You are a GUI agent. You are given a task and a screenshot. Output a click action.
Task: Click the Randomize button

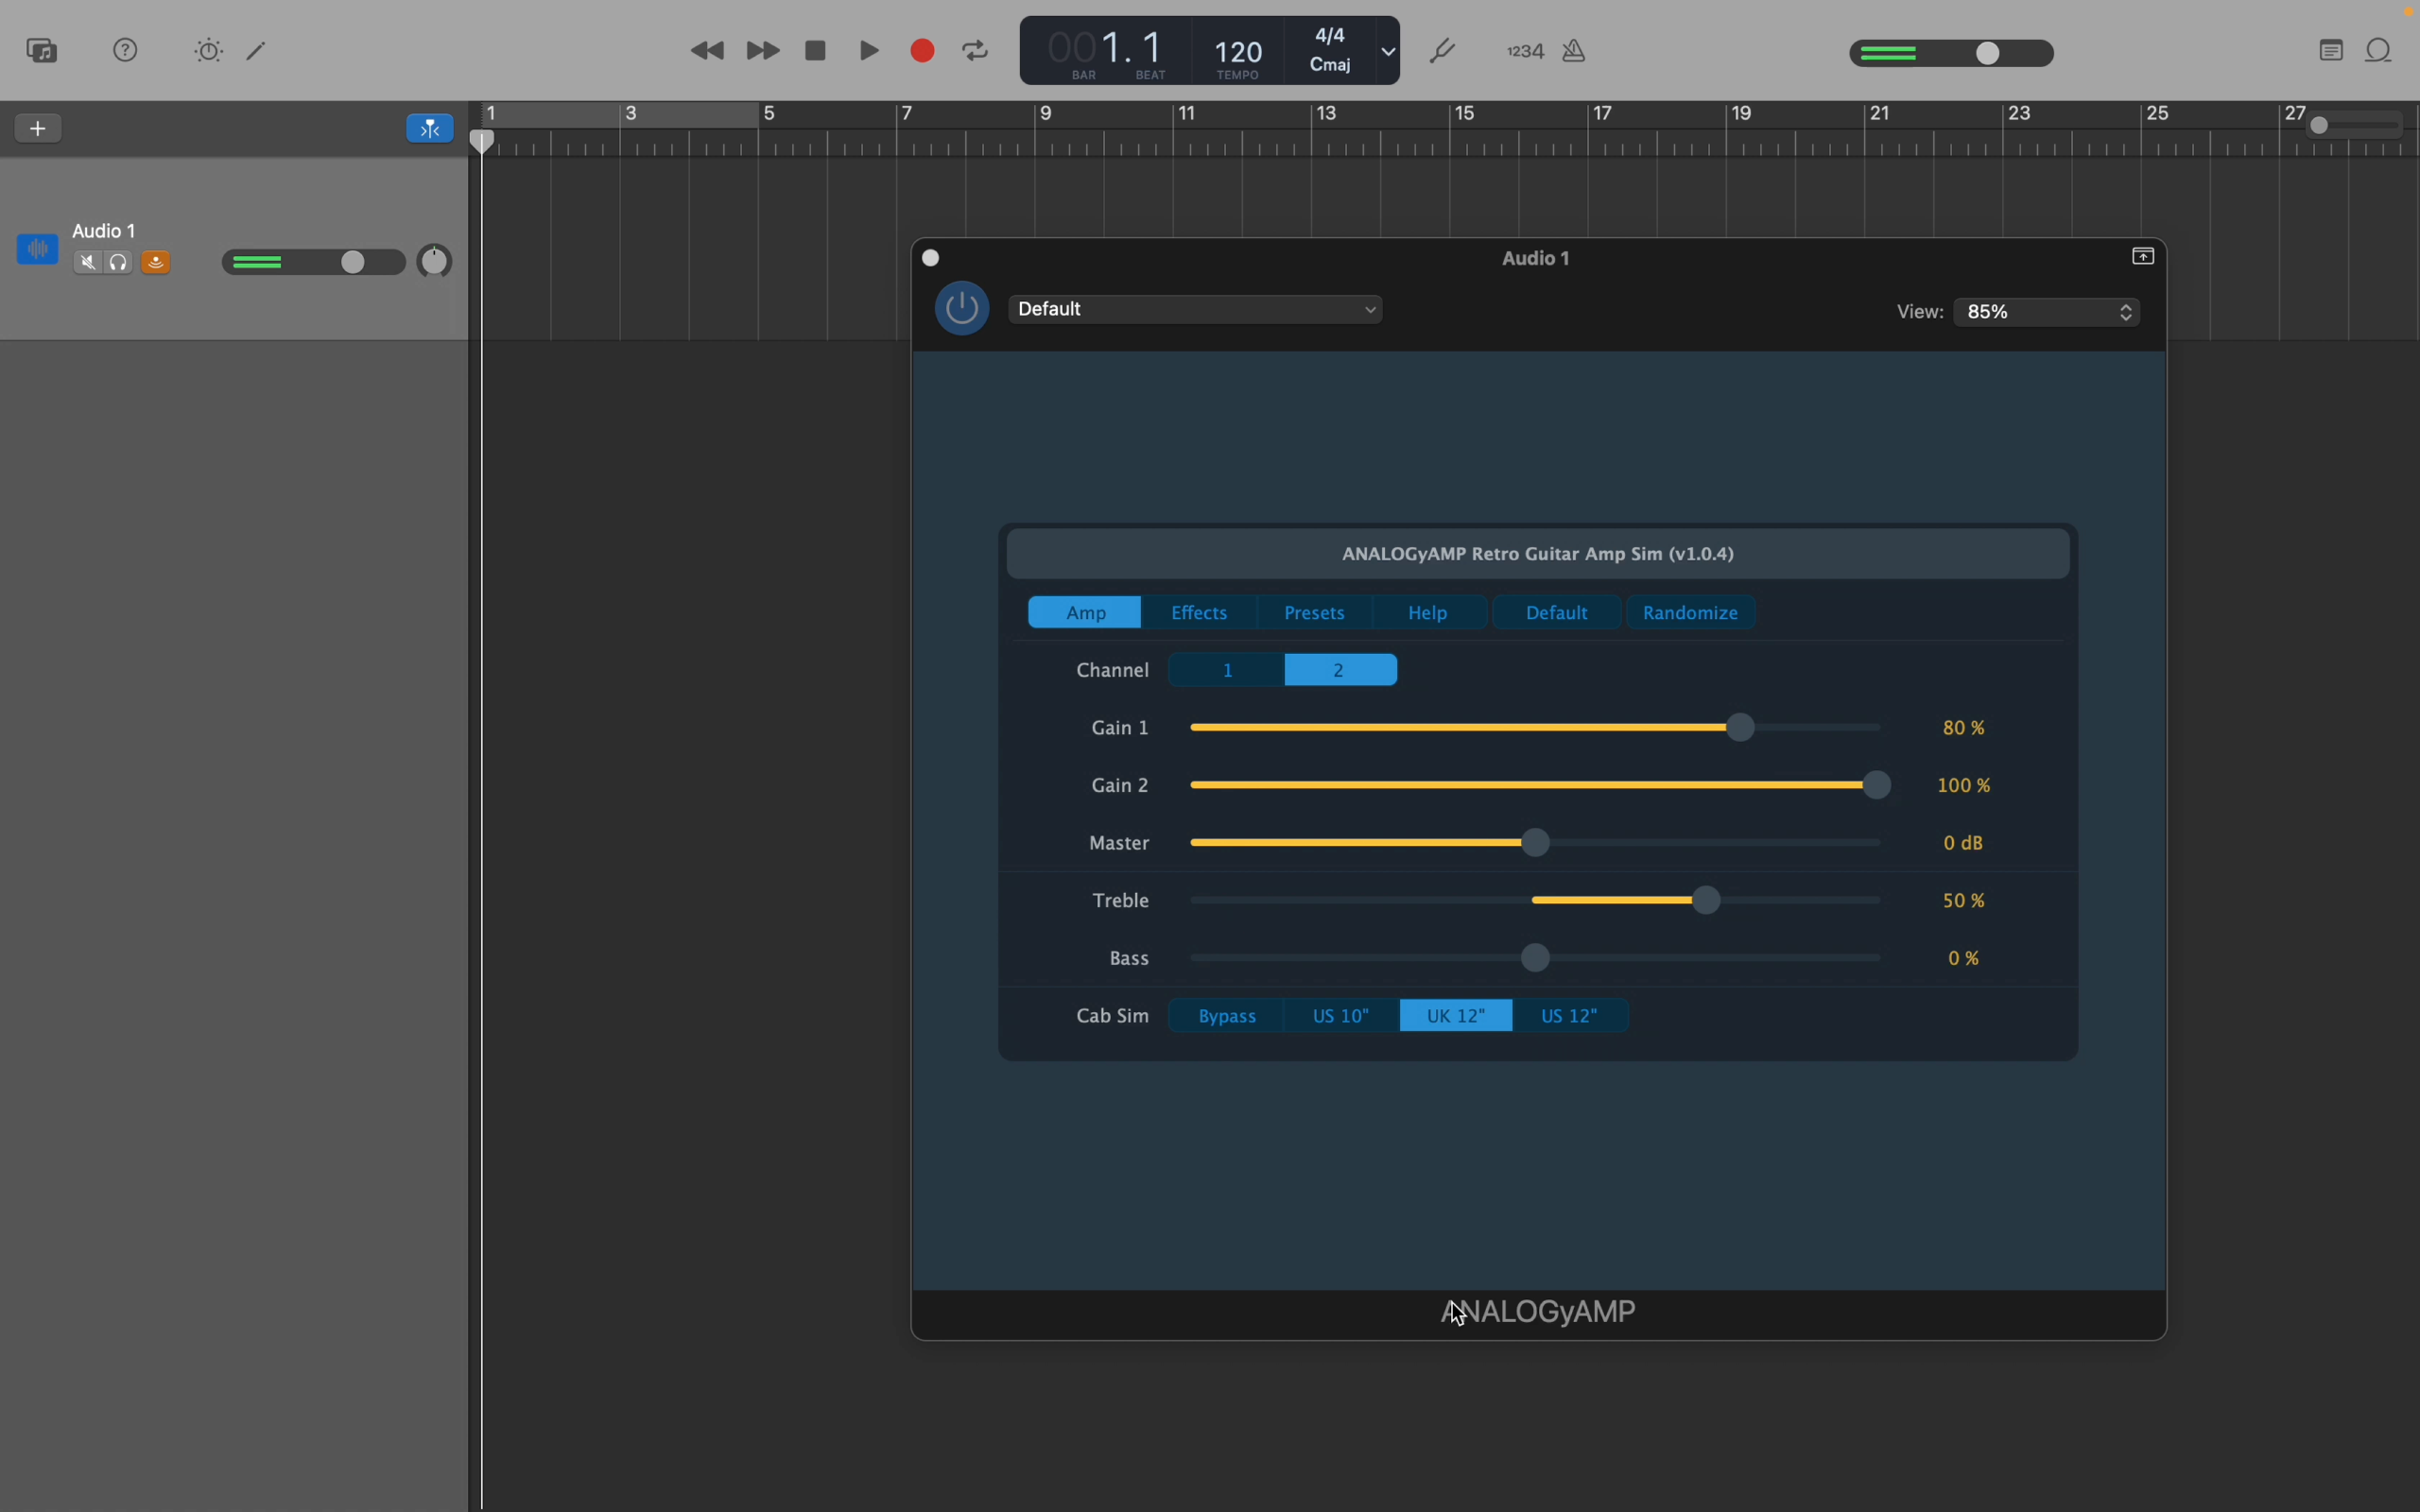point(1691,613)
